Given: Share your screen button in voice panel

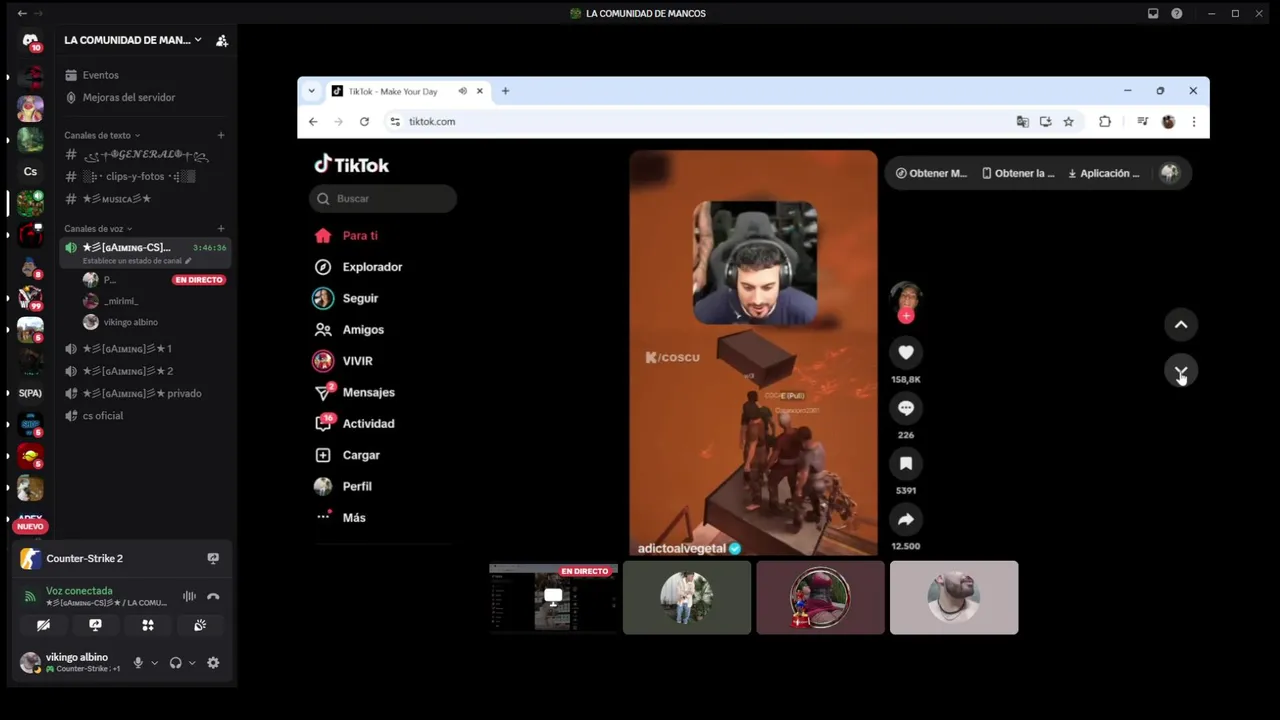Looking at the screenshot, I should coord(95,625).
